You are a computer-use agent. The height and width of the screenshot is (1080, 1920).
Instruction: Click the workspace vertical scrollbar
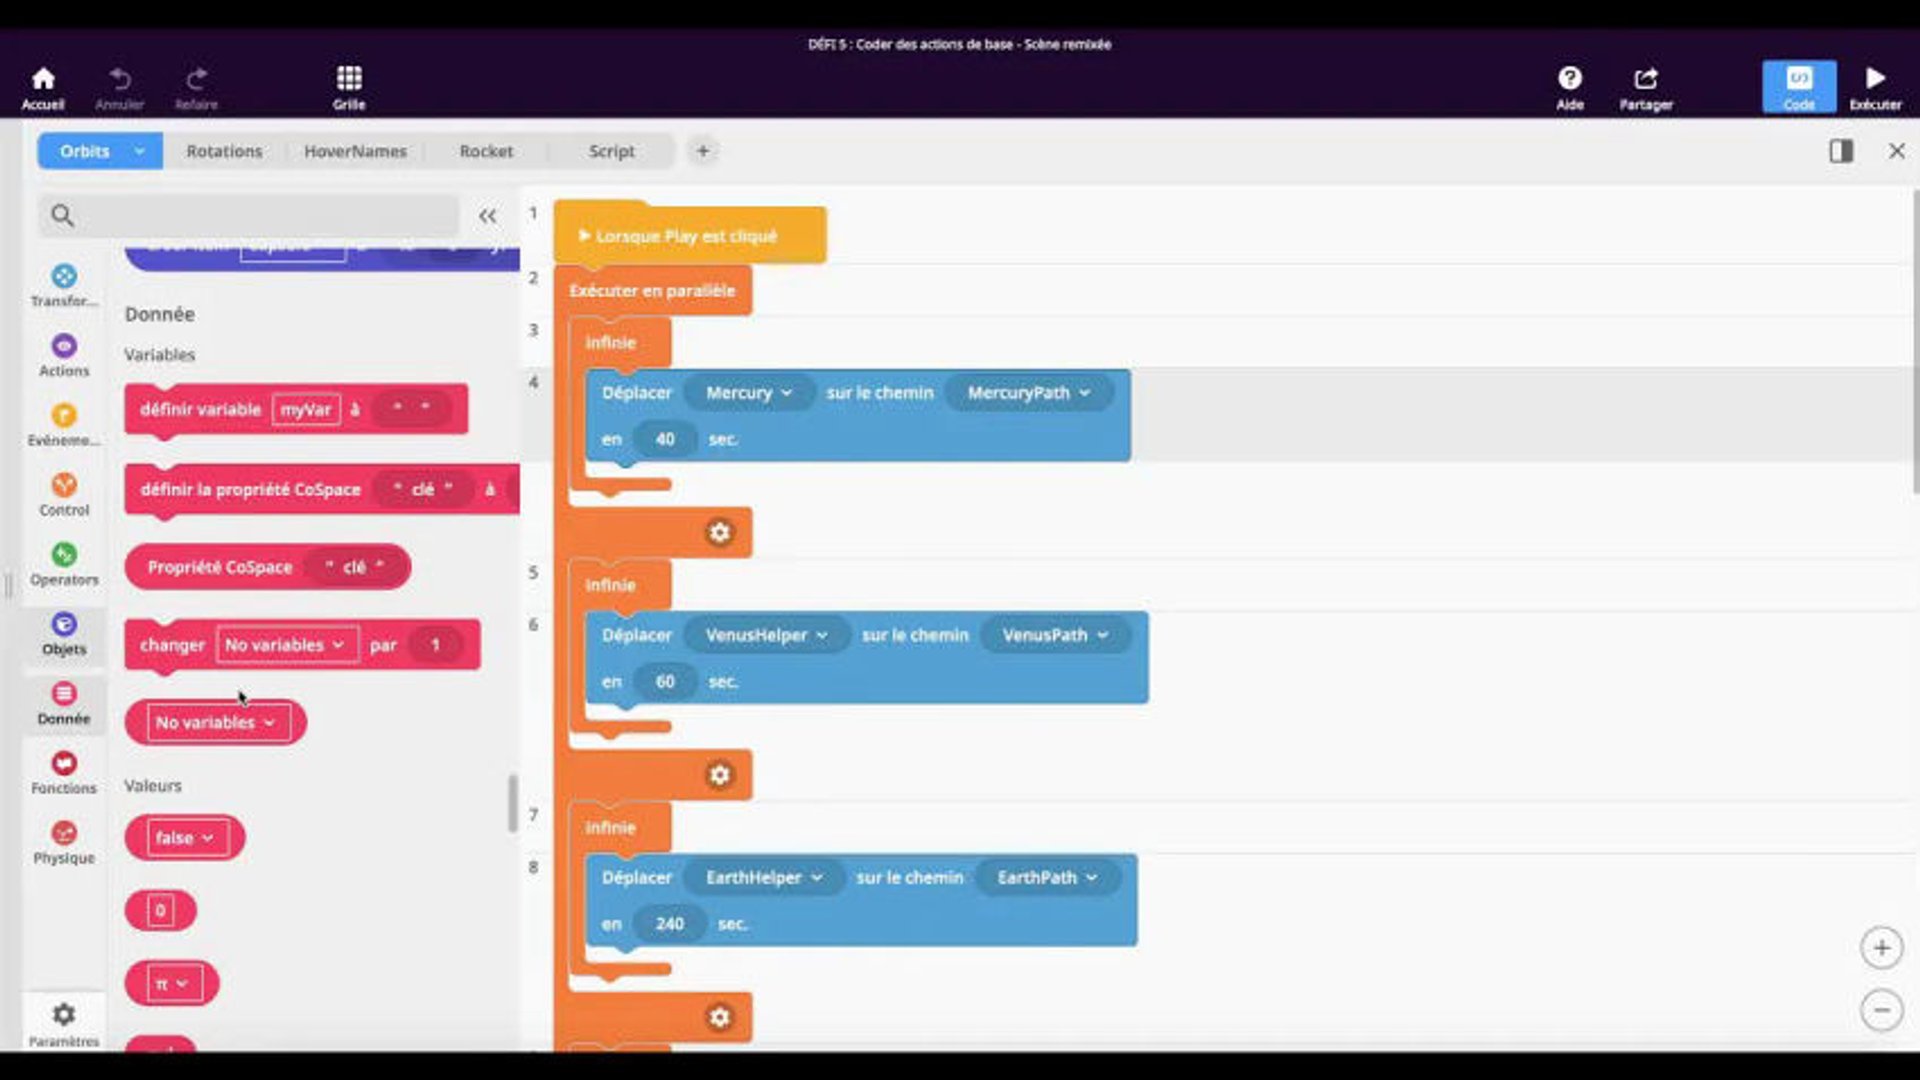[x=1915, y=340]
